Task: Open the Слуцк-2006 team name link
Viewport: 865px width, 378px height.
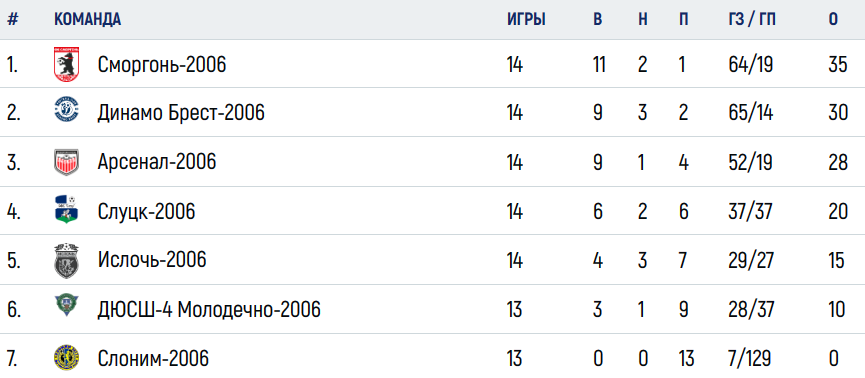Action: 146,211
